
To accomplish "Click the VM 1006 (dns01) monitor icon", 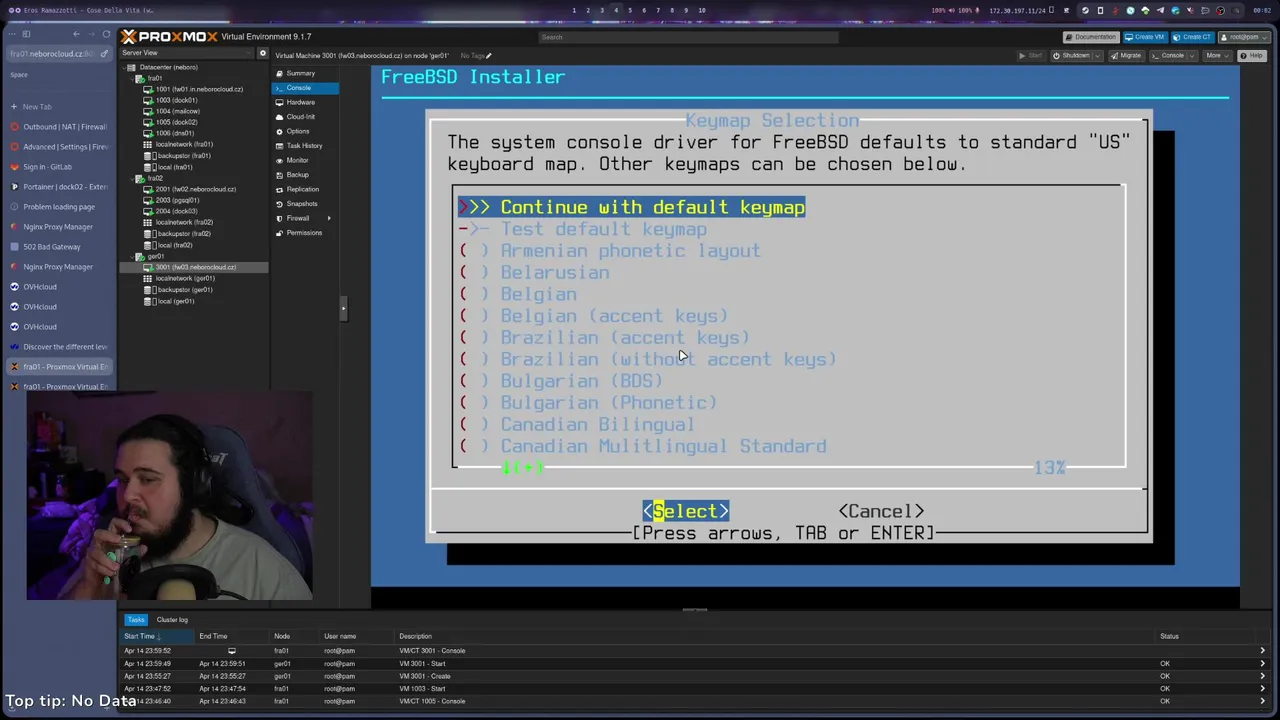I will [x=149, y=133].
